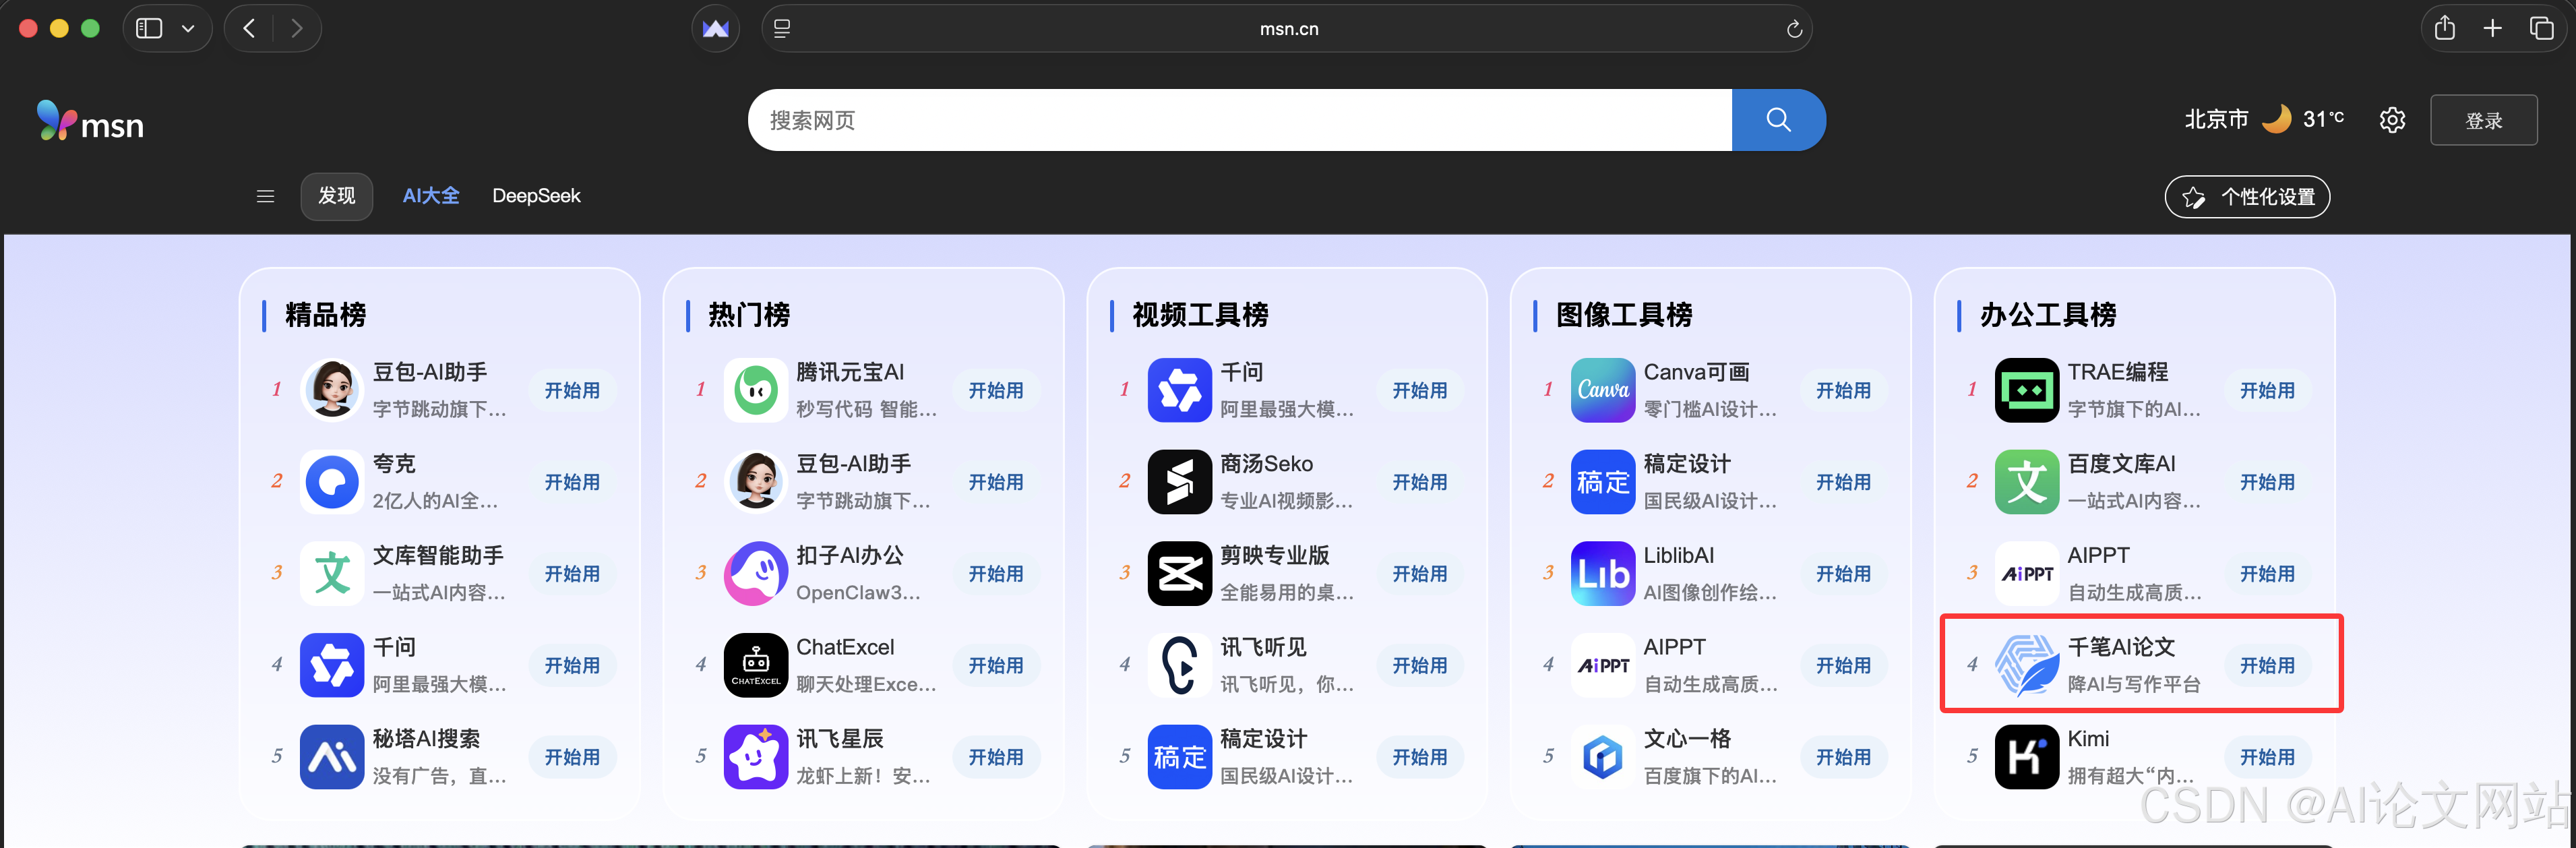Click the 千笔AI论文 app icon

(2027, 665)
